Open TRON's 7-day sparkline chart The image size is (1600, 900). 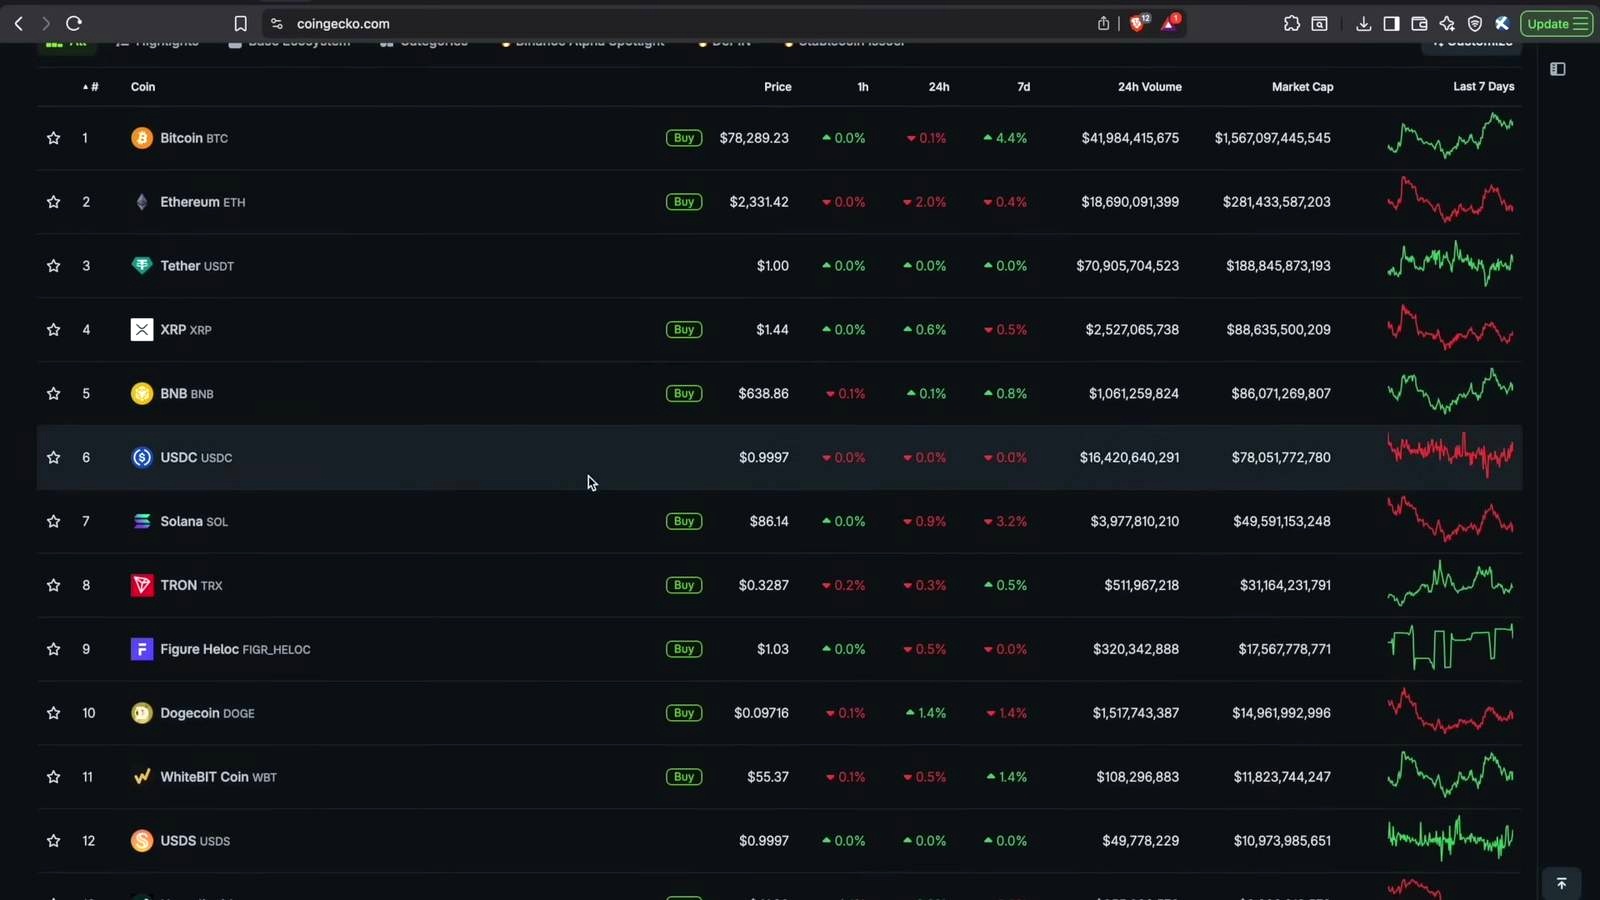point(1450,584)
